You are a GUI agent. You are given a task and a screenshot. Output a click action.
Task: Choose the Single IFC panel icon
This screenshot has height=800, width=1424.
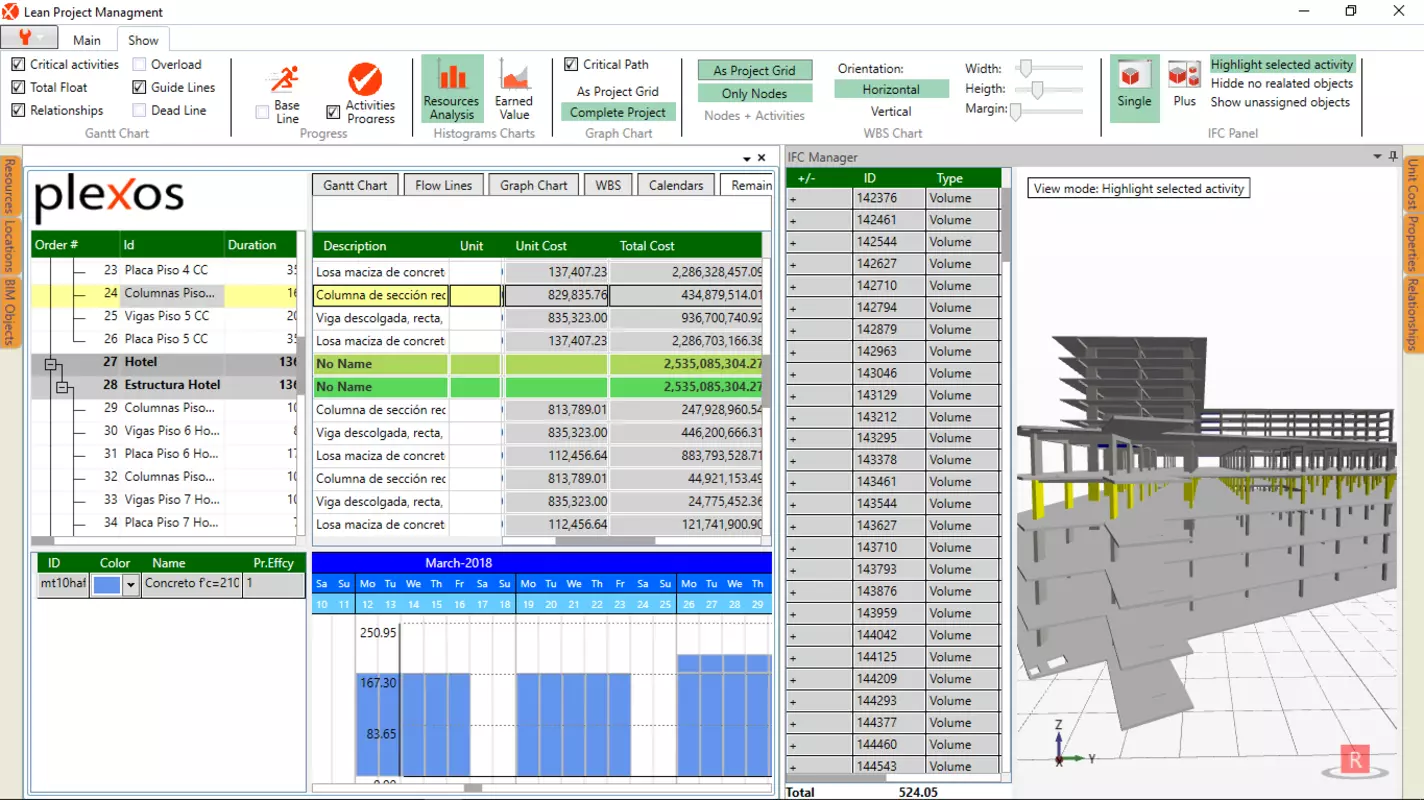pyautogui.click(x=1134, y=75)
